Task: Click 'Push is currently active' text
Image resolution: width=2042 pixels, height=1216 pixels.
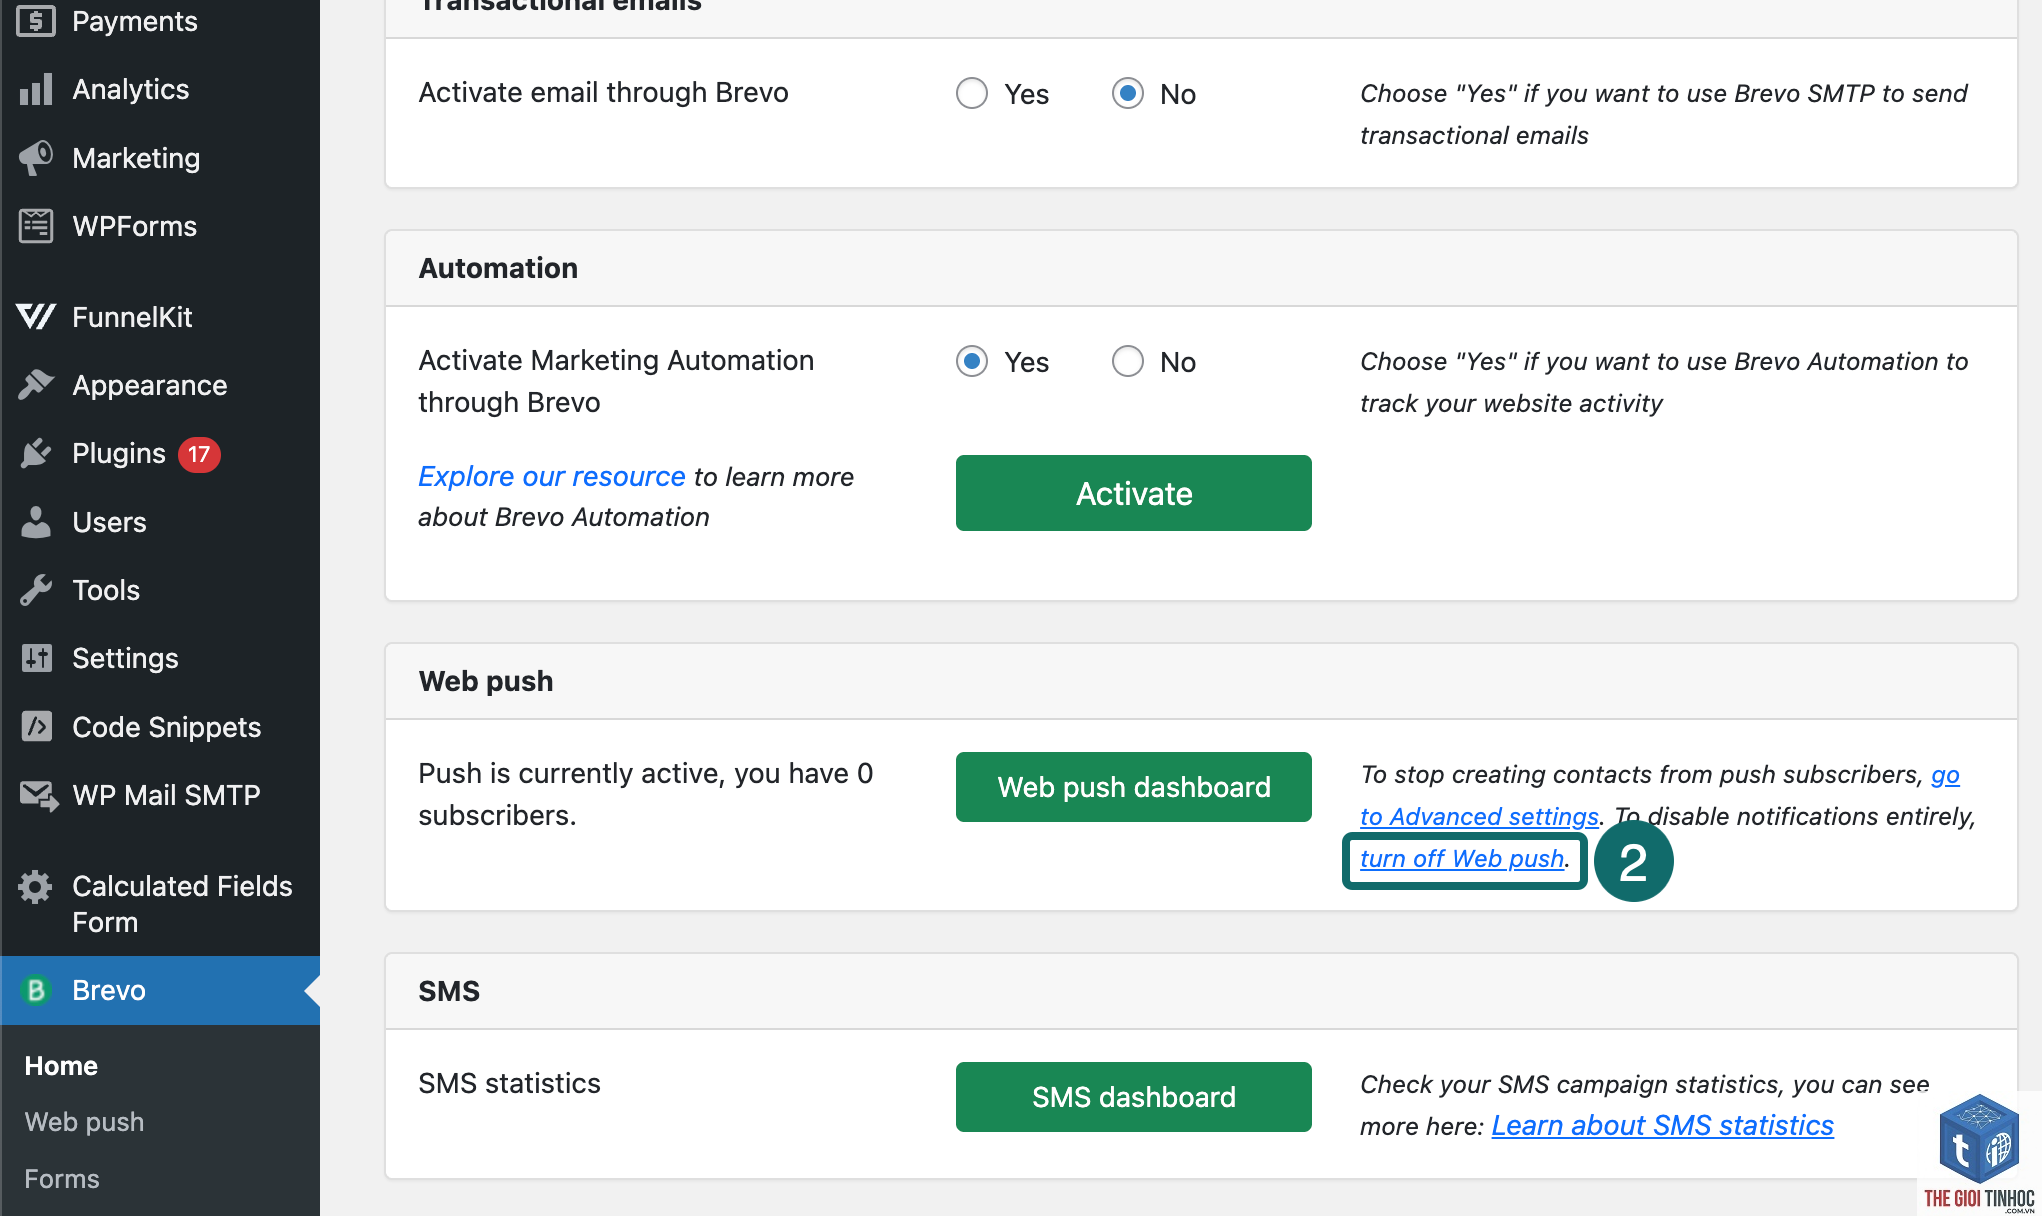Action: [645, 794]
